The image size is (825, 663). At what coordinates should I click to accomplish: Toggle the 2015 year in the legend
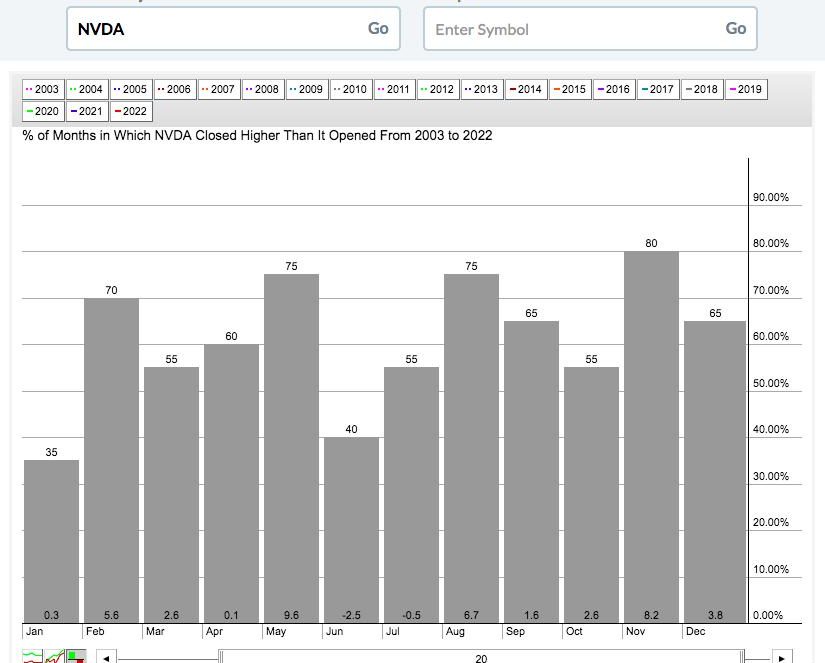[571, 89]
